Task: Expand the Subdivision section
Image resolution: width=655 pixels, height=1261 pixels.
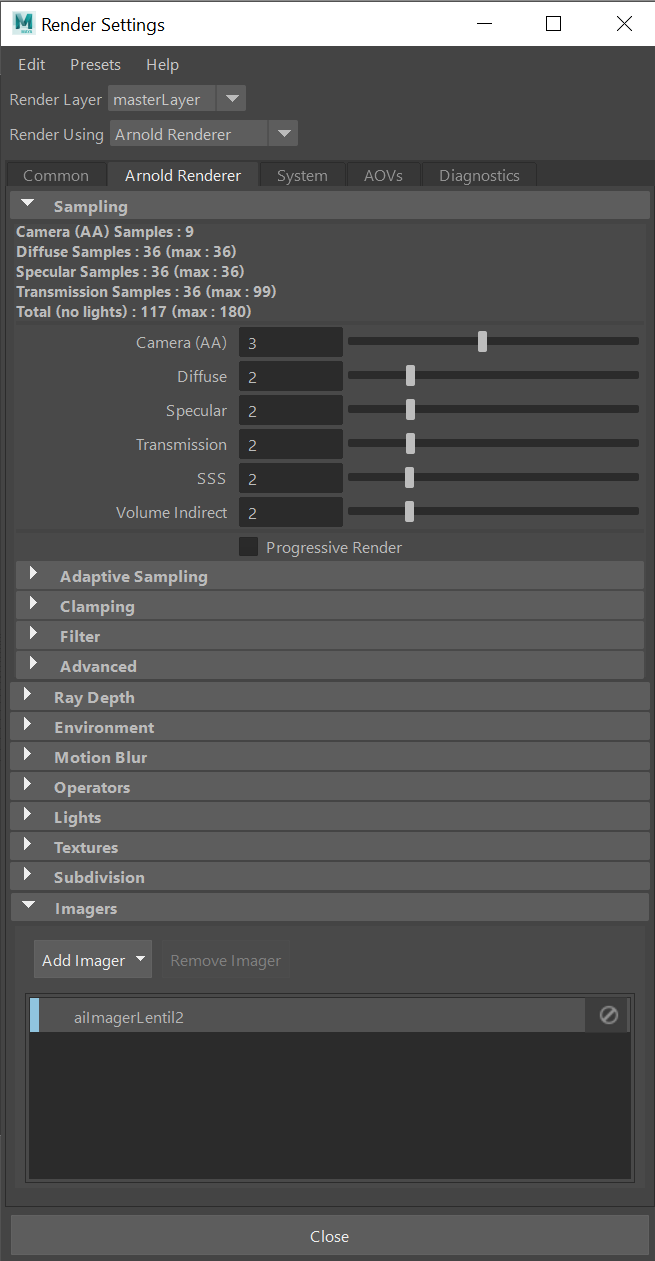Action: [x=330, y=877]
